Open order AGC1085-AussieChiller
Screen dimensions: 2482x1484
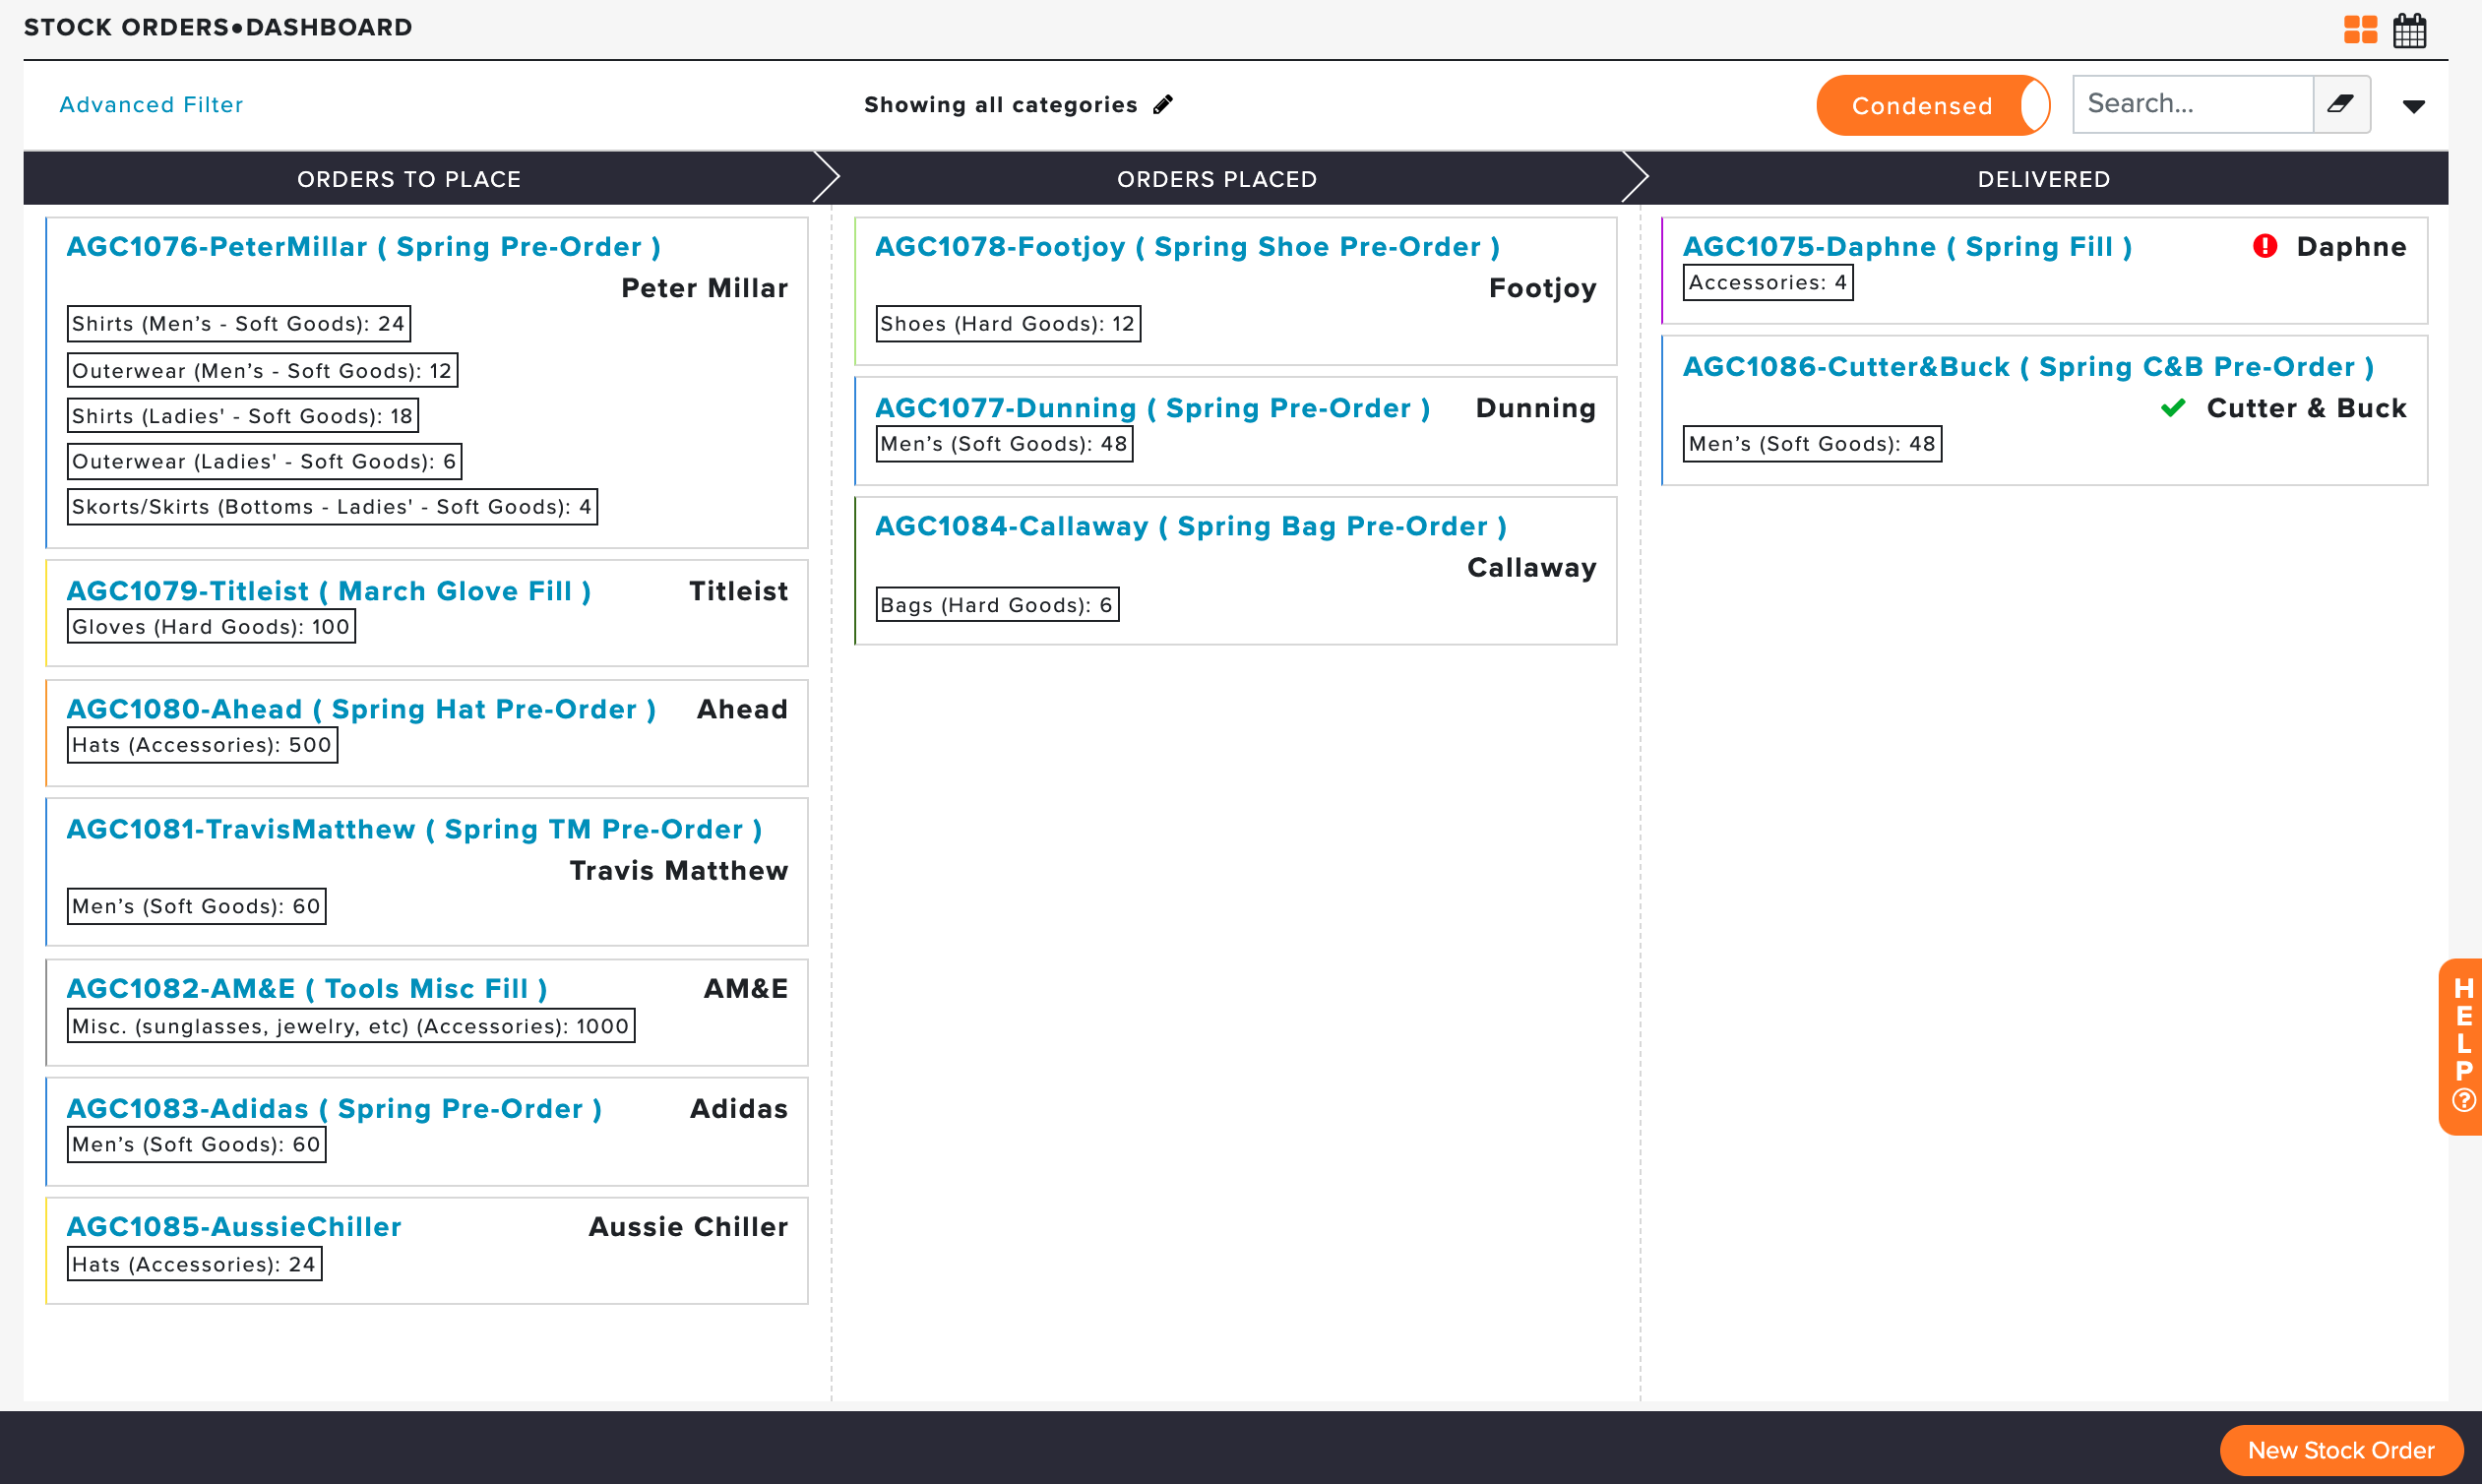pyautogui.click(x=234, y=1227)
